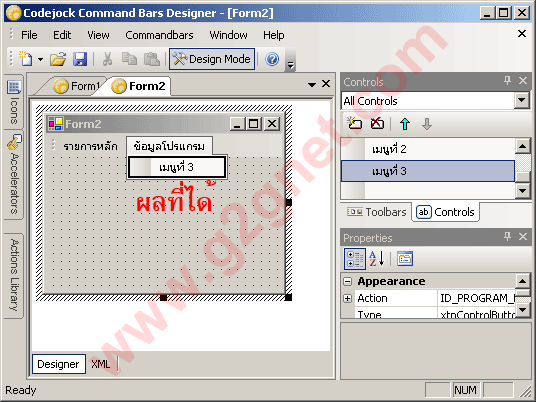The image size is (536, 402).
Task: Collapse the Appearance property category
Action: [348, 281]
